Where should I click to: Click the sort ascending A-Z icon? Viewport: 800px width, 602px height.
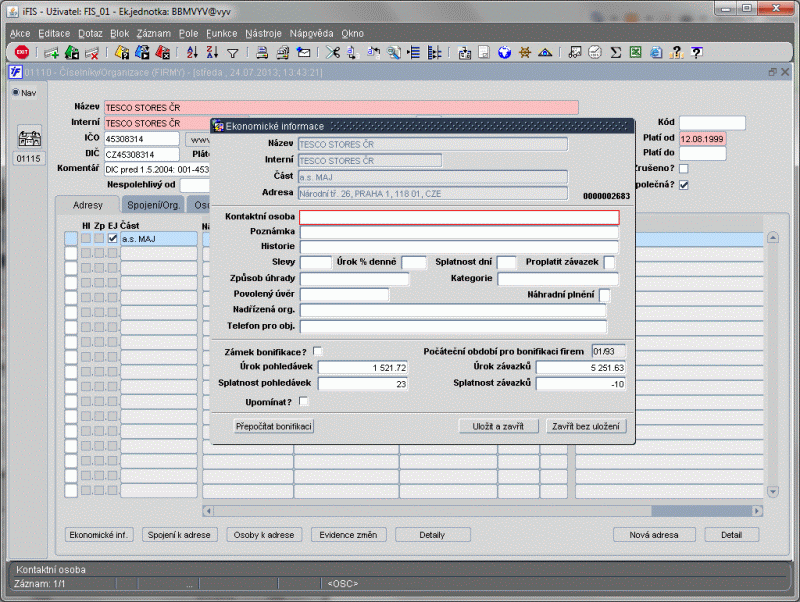[x=192, y=52]
